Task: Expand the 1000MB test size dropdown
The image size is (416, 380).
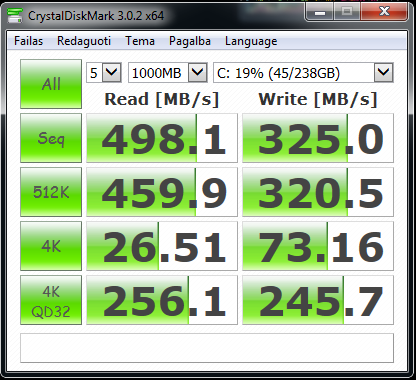Action: [x=197, y=72]
